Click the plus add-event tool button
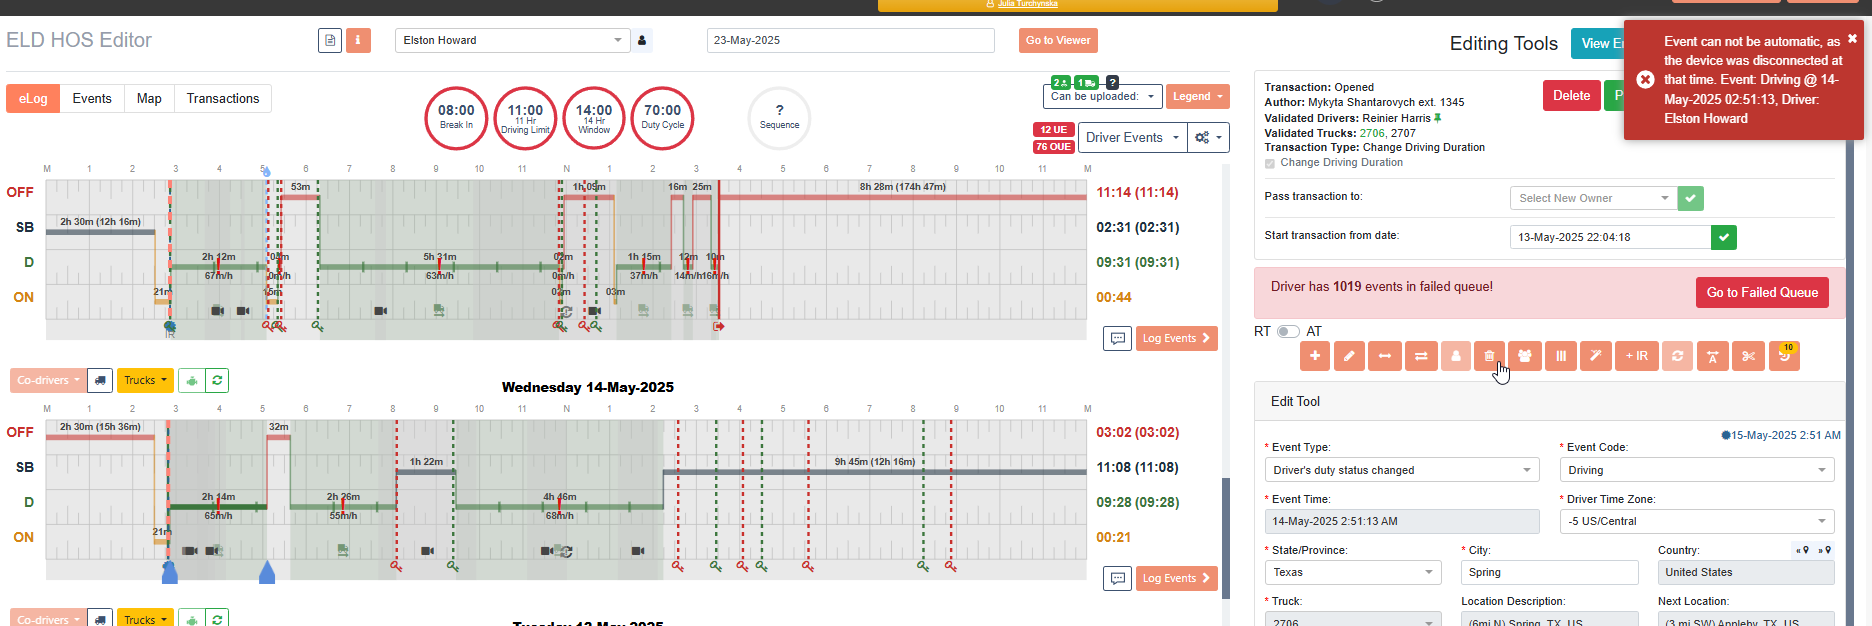This screenshot has width=1872, height=626. 1314,356
